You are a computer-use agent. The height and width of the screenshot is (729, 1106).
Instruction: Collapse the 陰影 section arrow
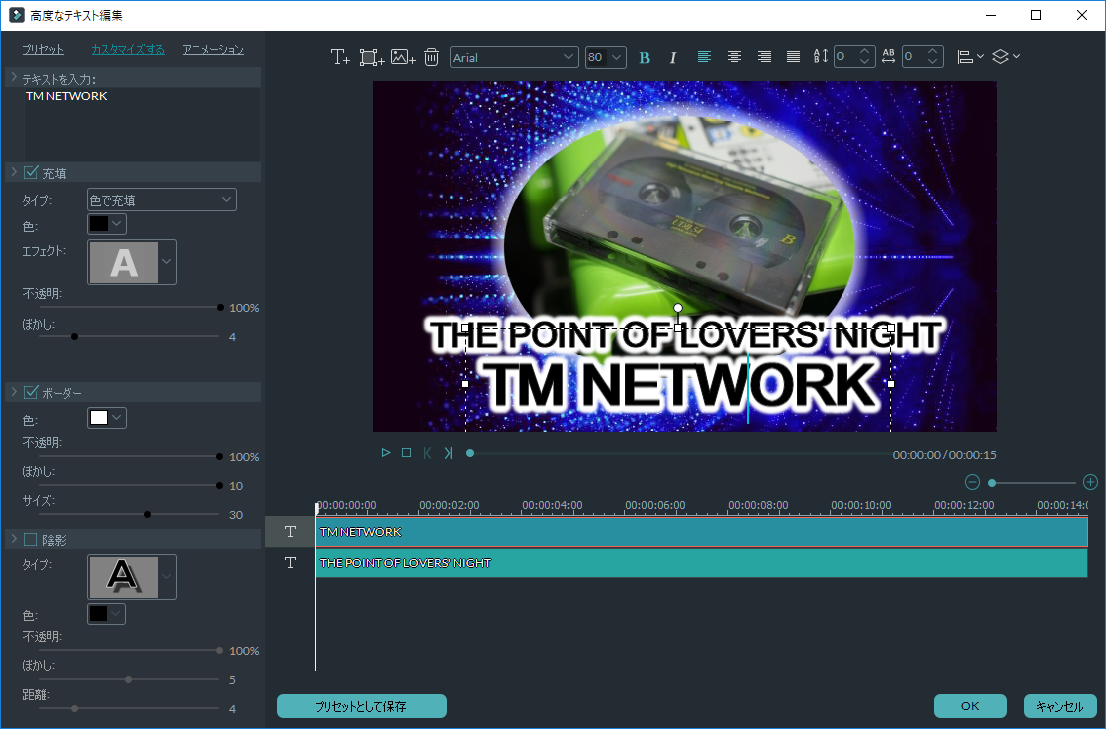[x=13, y=539]
